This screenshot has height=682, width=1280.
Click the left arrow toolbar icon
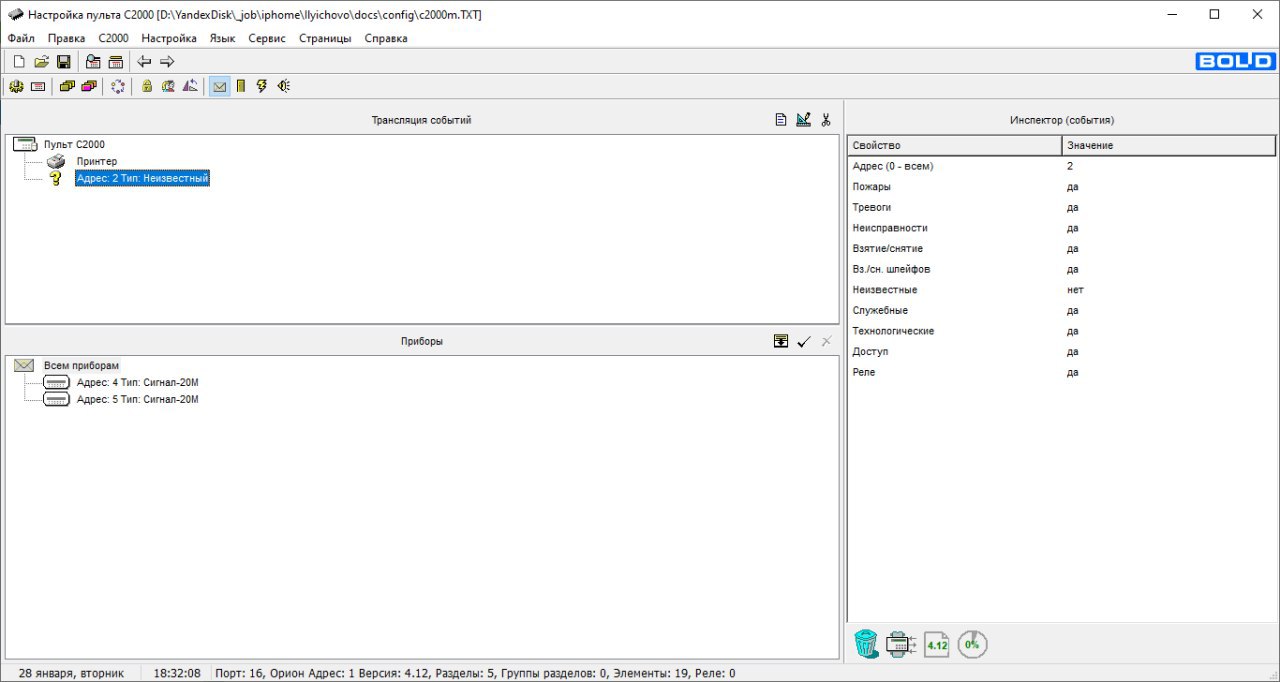click(145, 62)
